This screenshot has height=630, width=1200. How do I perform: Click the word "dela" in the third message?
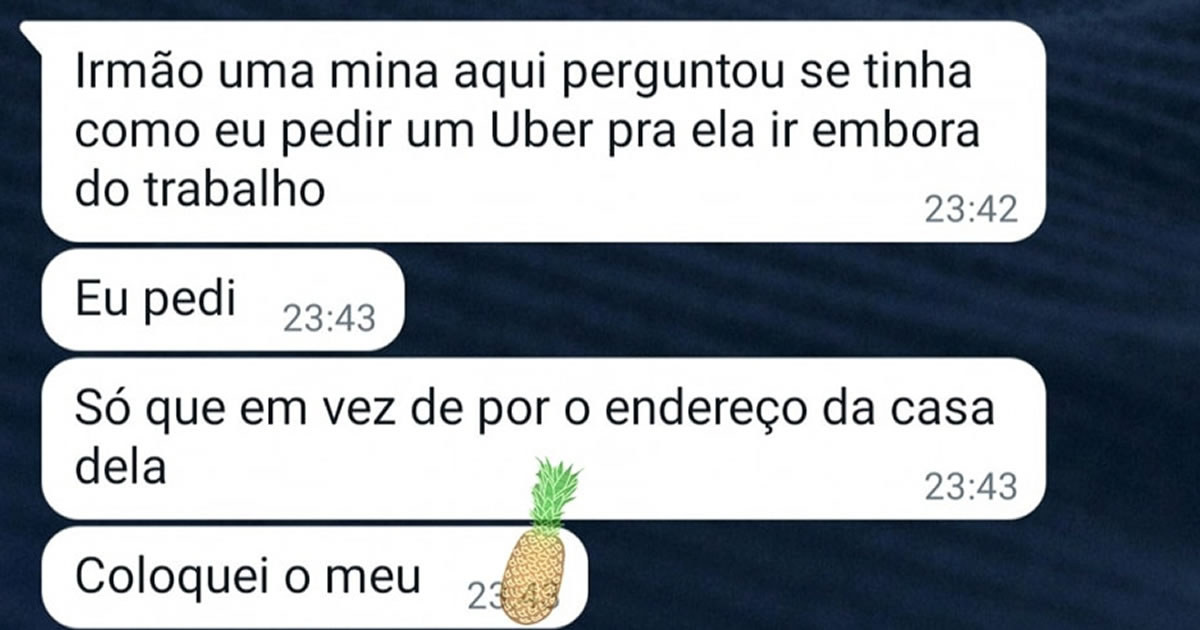click(120, 466)
